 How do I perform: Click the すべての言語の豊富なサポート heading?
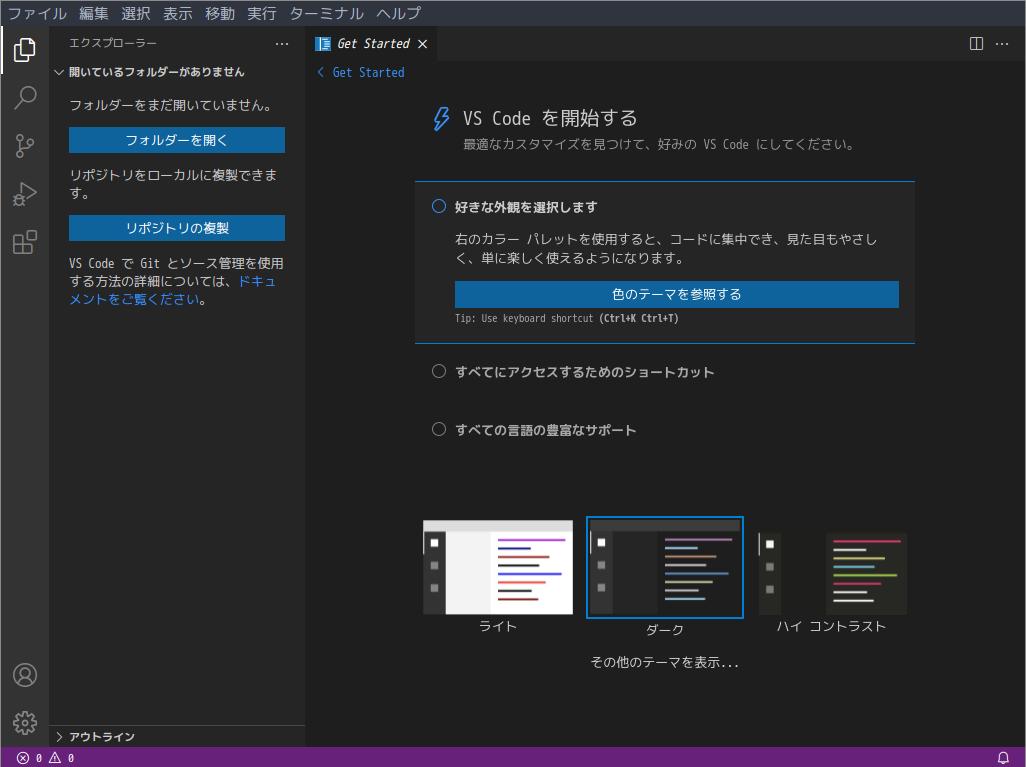pos(545,430)
